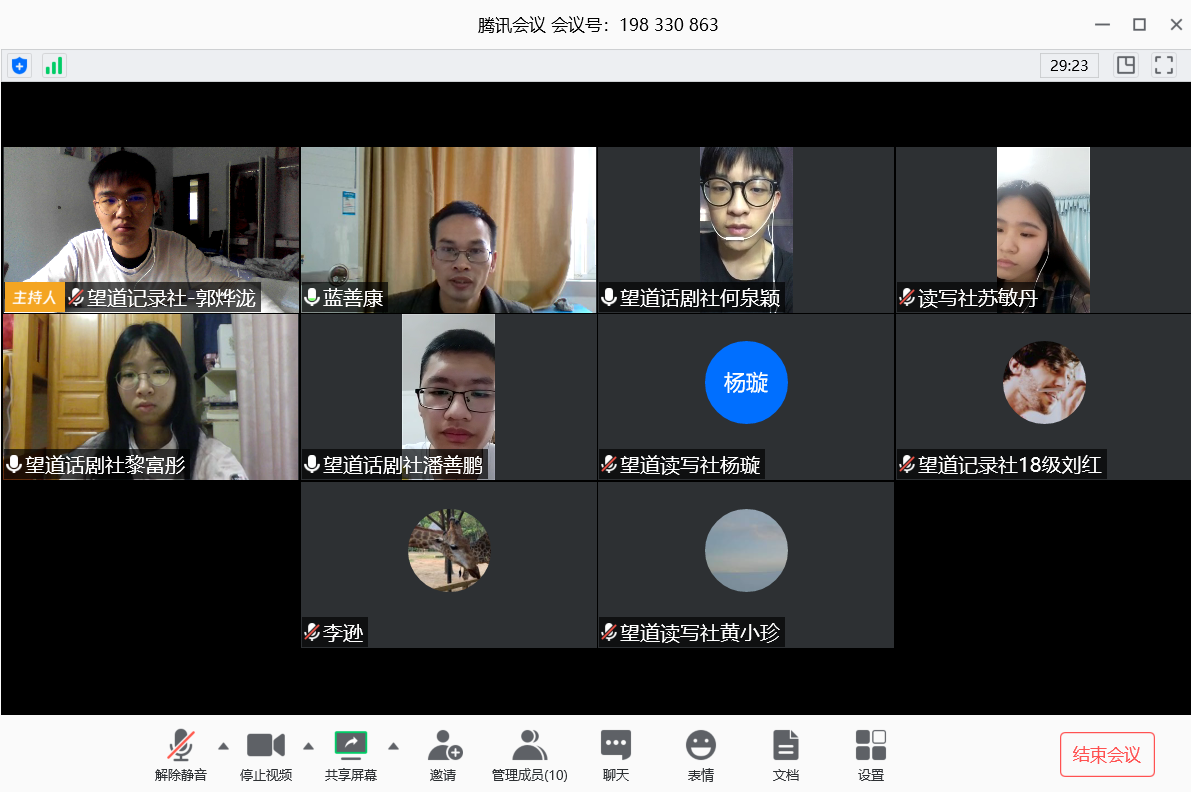Minimize the 腾讯会议 window
Screen dimensions: 1191x792
[x=1102, y=25]
